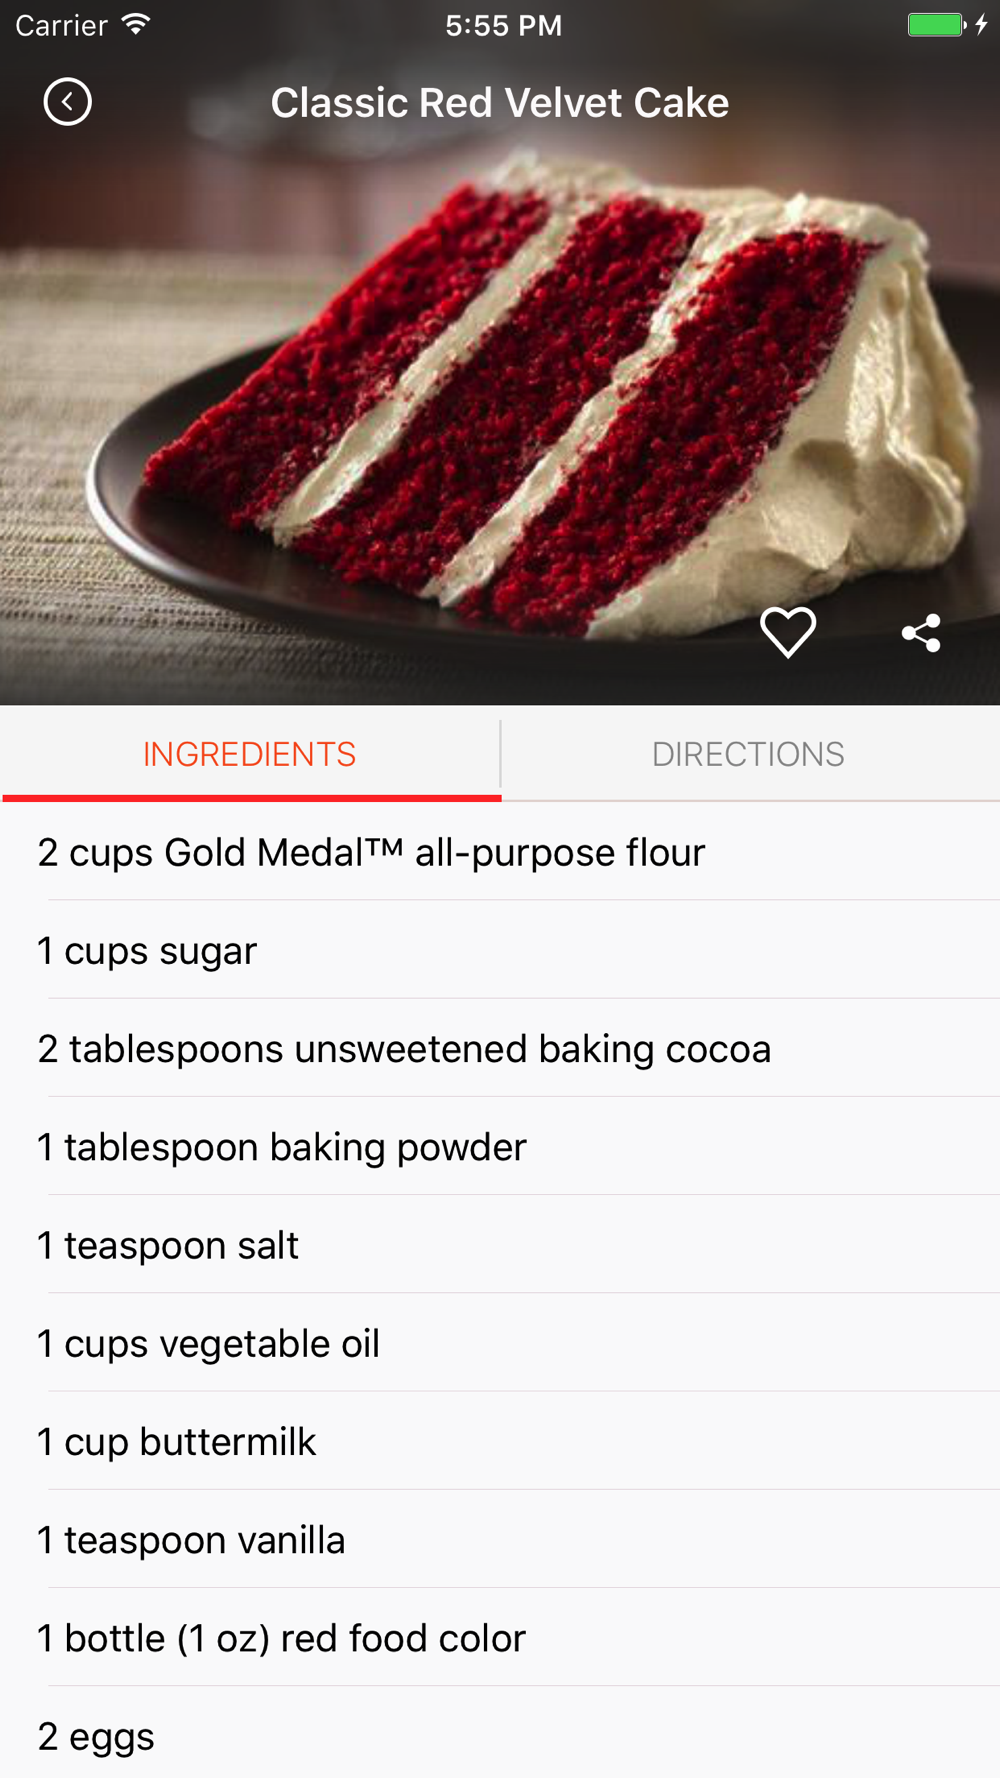Tap the back arrow circle icon
The width and height of the screenshot is (1000, 1778).
coord(68,102)
